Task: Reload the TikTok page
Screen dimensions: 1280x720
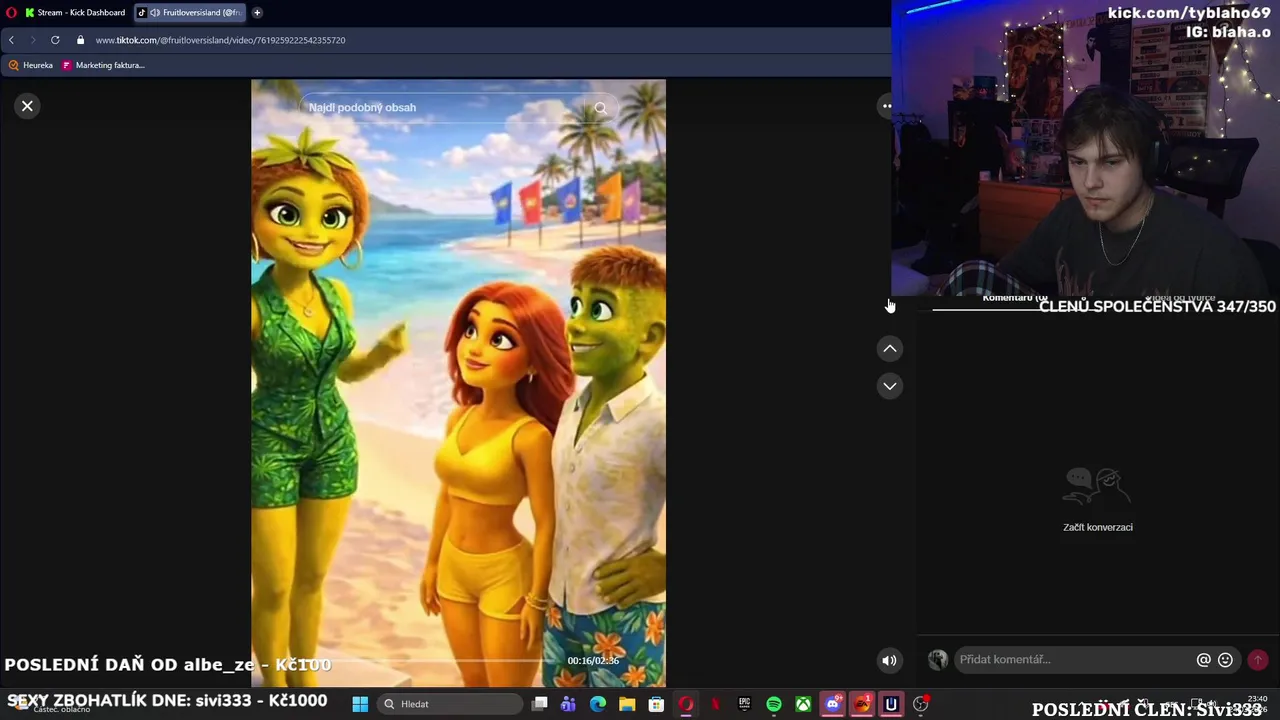Action: coord(55,40)
